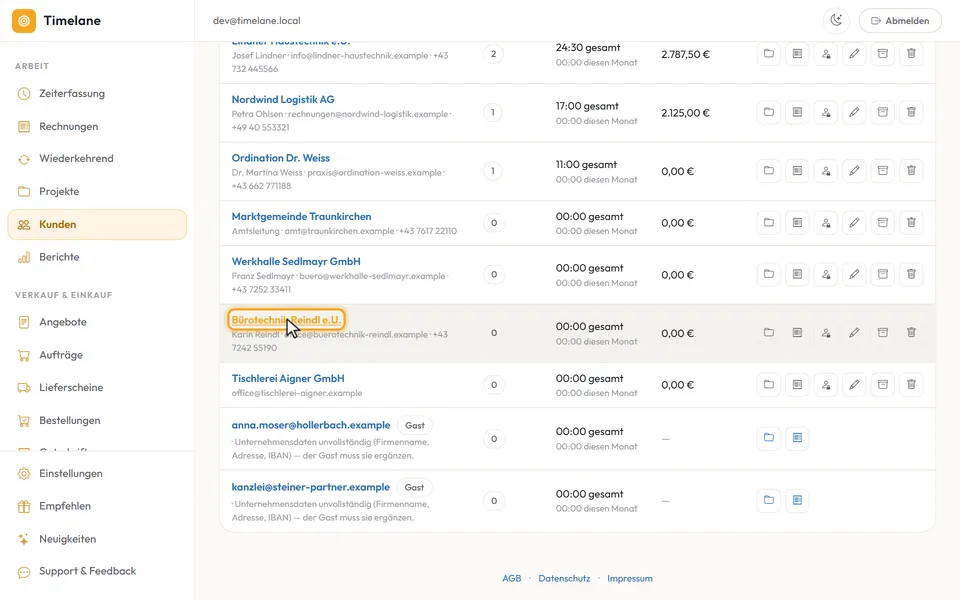The height and width of the screenshot is (600, 960).
Task: Open the Wiederkehrend sidebar item
Action: [97, 159]
